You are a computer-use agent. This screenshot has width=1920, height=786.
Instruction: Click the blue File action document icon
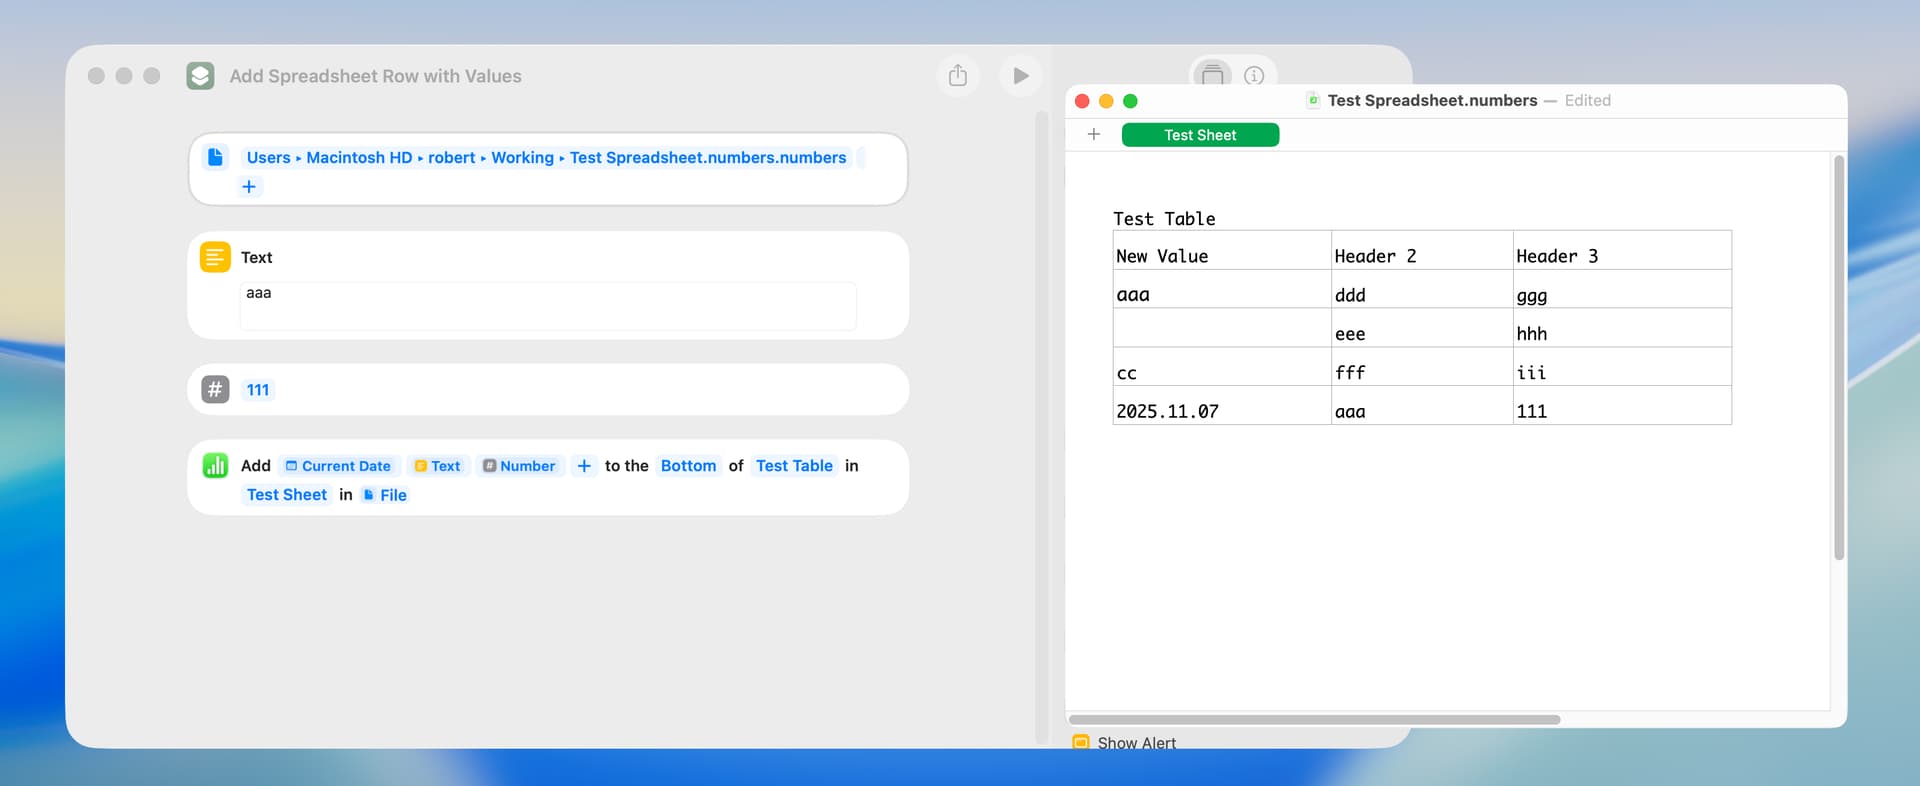215,157
